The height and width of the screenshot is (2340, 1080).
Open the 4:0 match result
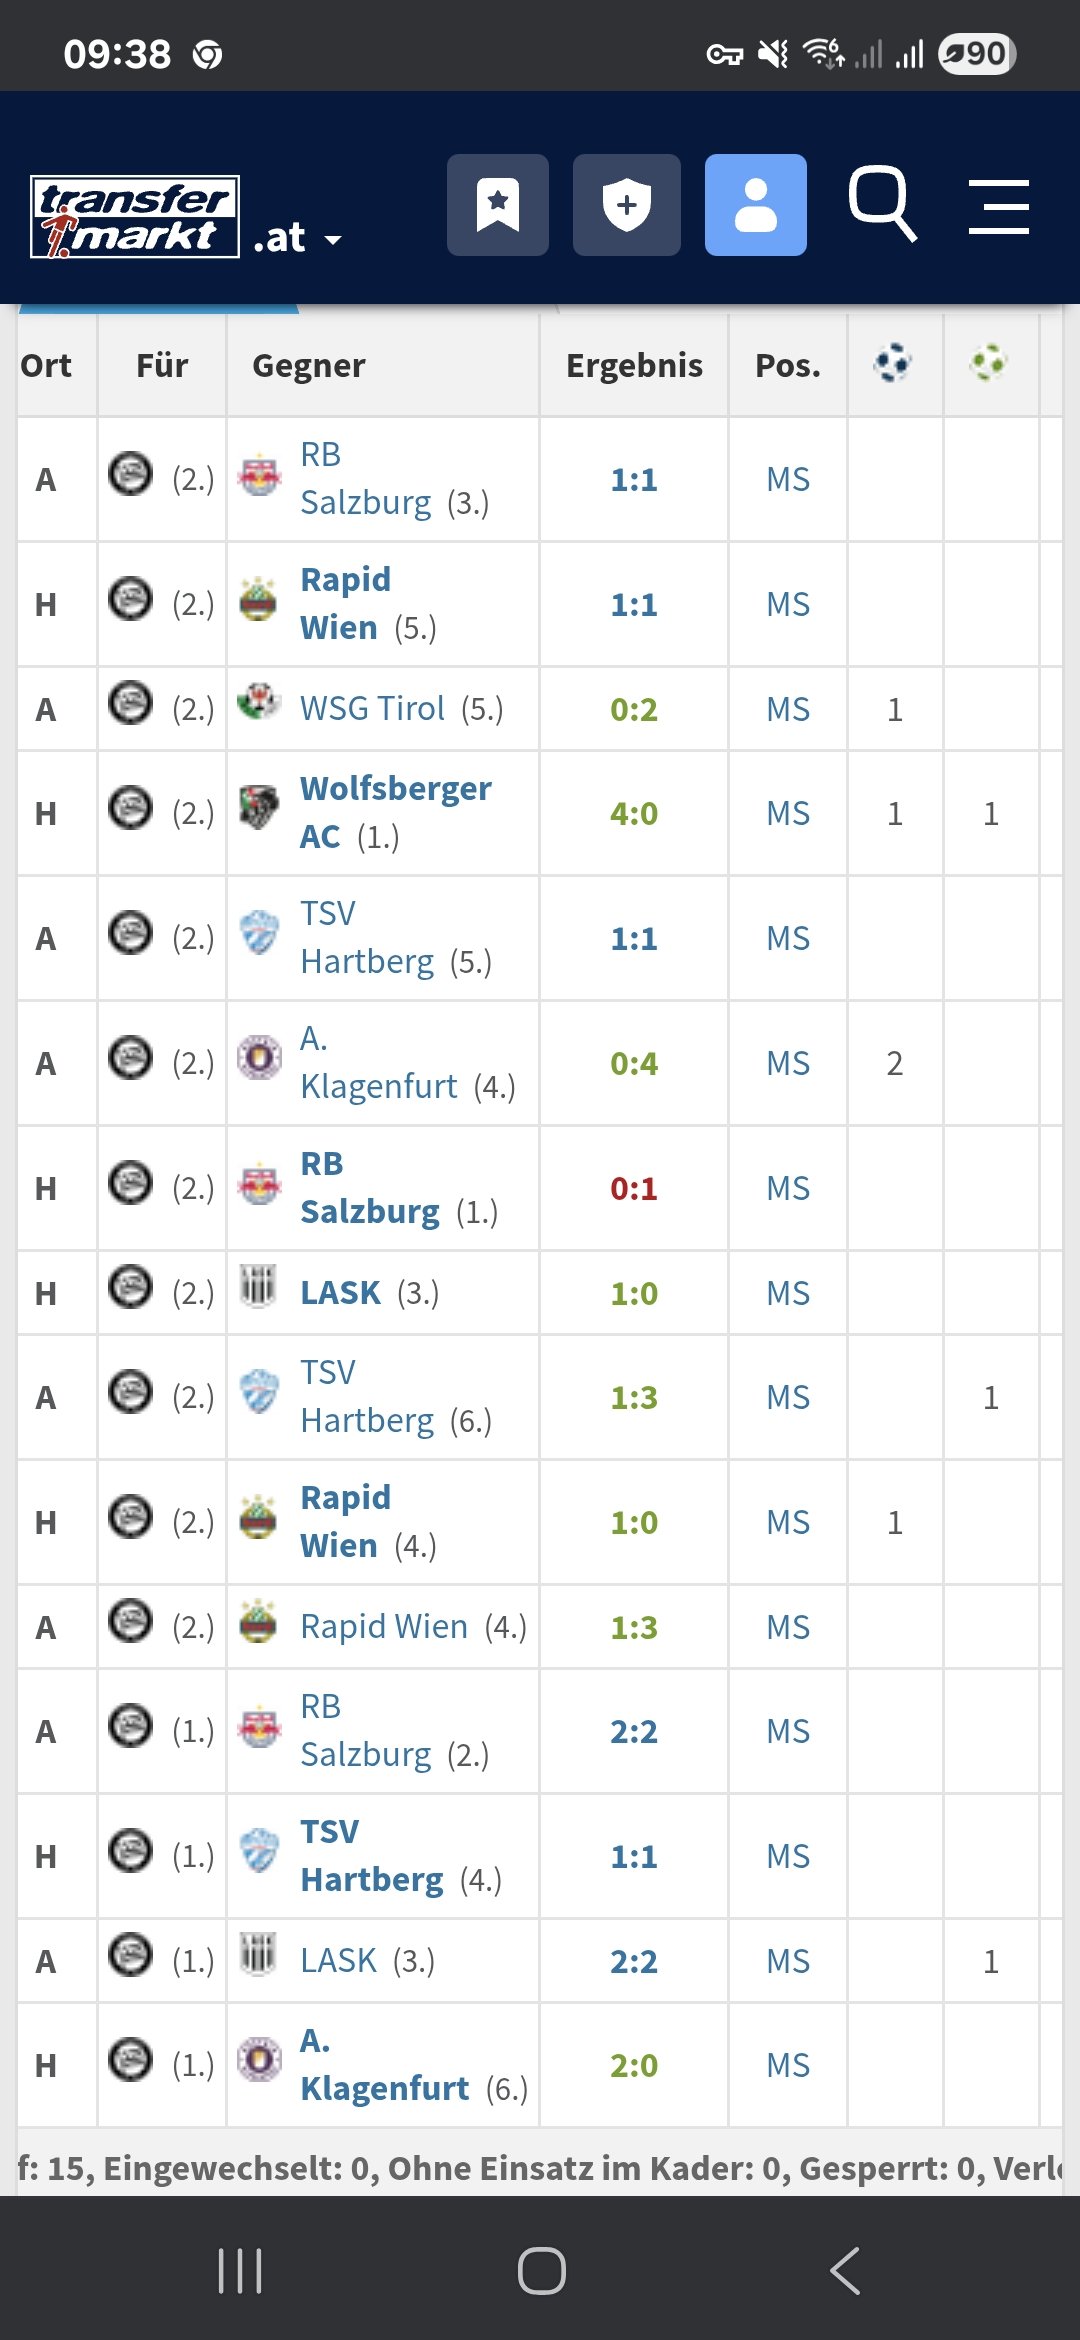click(x=634, y=814)
